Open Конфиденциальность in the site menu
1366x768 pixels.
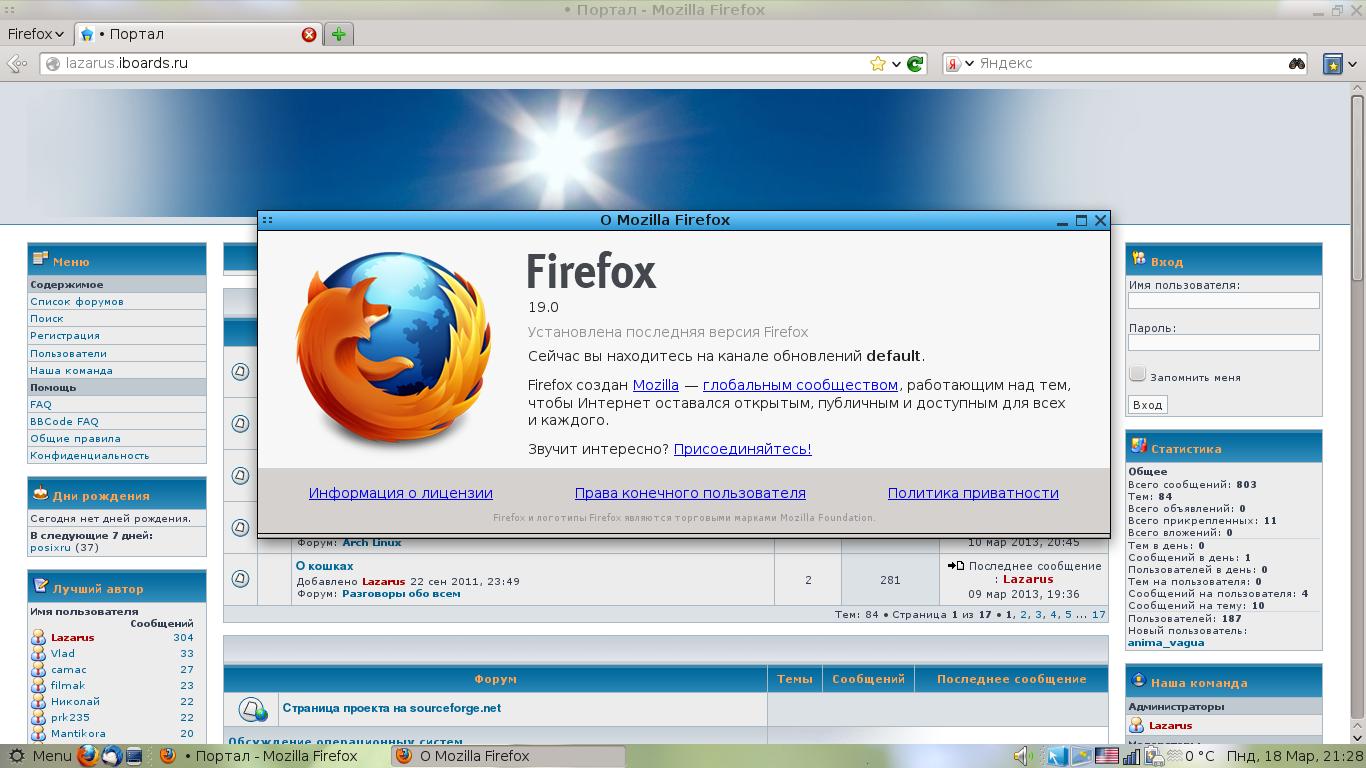tap(89, 456)
